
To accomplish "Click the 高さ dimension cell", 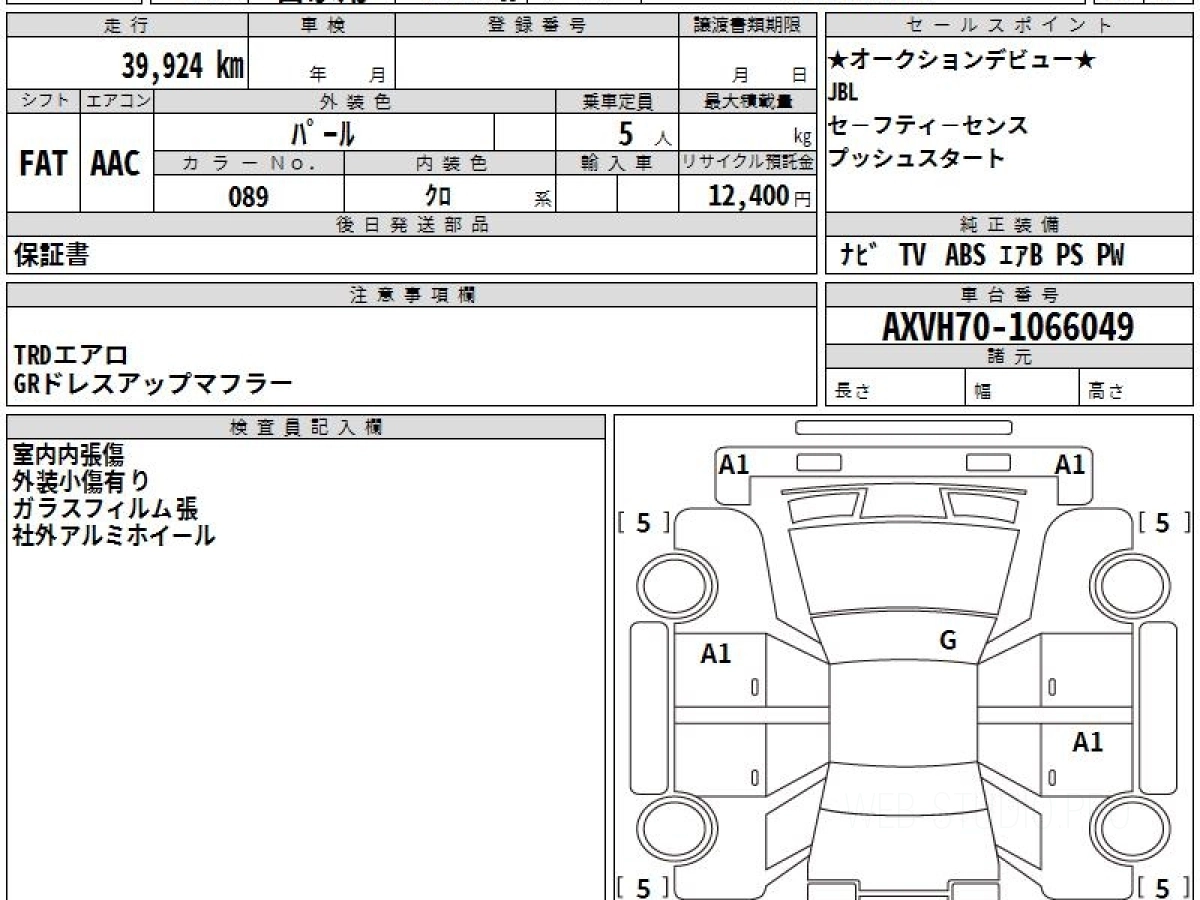I will pos(1136,388).
